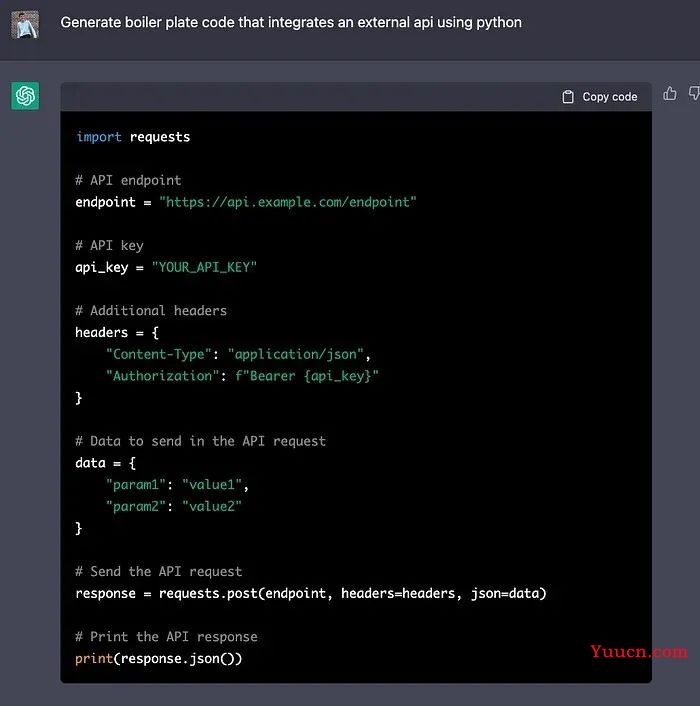
Task: Click the 'headers = {' line
Action: [x=117, y=333]
